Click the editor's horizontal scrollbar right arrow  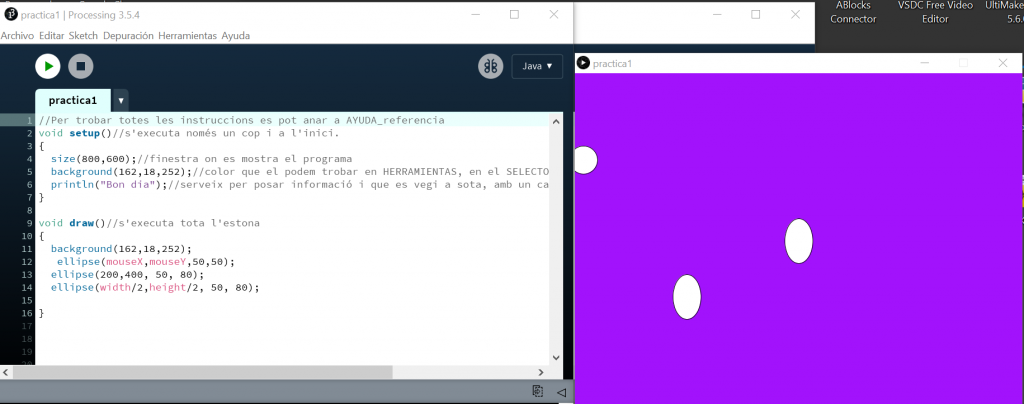[x=556, y=371]
